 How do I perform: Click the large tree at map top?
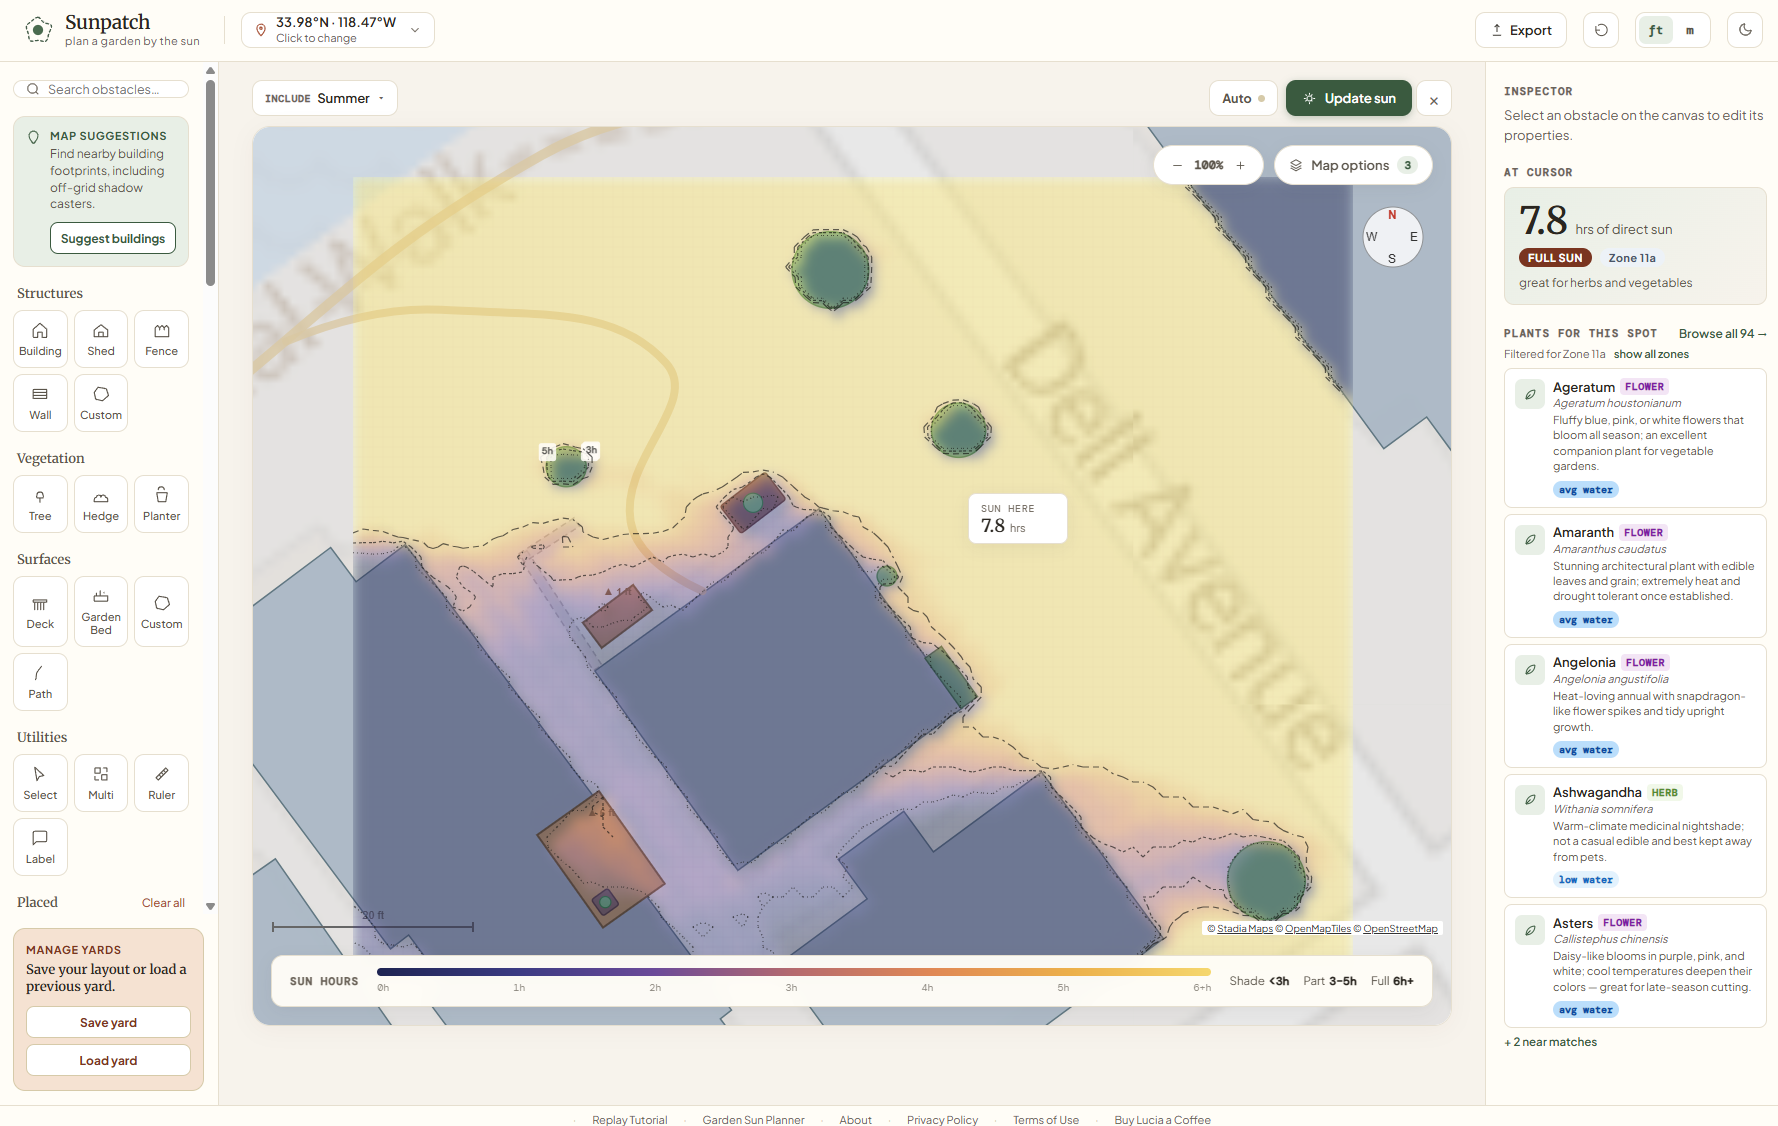point(830,267)
